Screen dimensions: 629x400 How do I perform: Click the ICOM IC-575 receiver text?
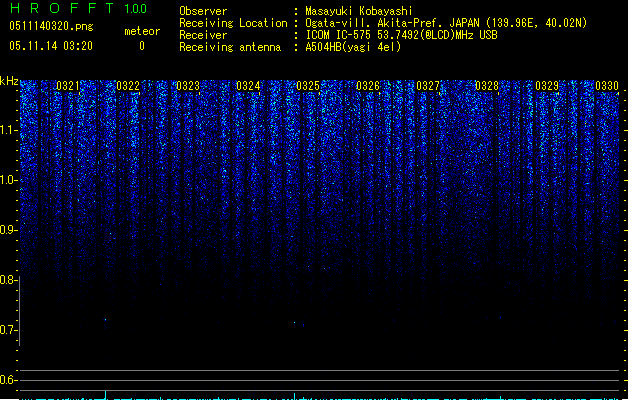click(401, 35)
